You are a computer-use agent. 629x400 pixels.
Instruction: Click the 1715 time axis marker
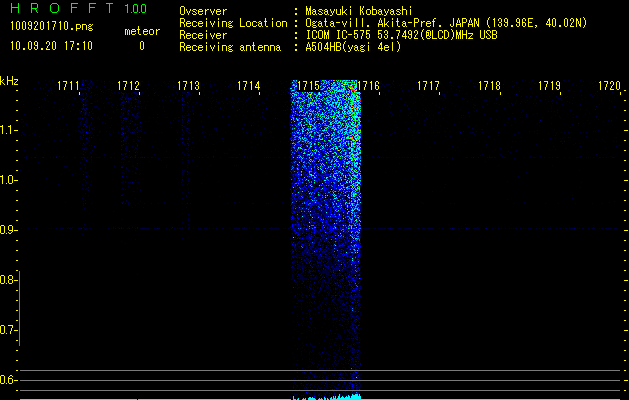click(308, 86)
